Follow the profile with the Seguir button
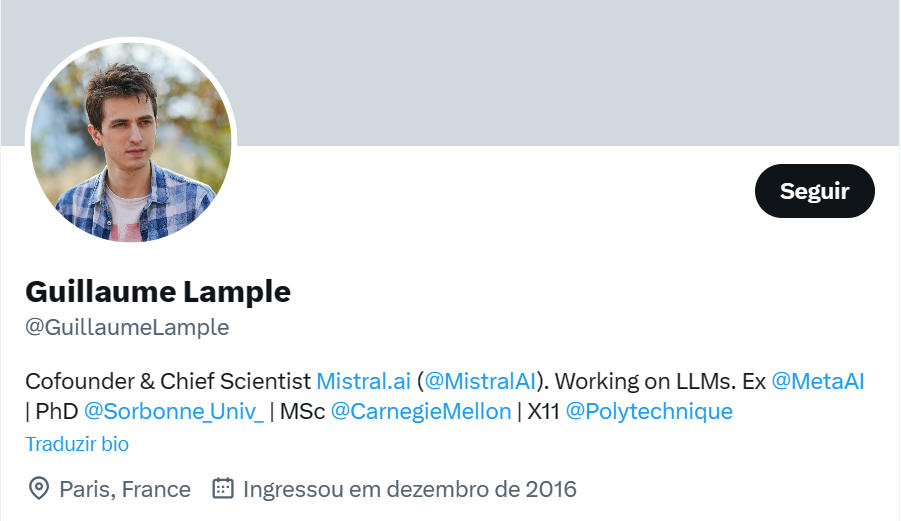 (814, 191)
